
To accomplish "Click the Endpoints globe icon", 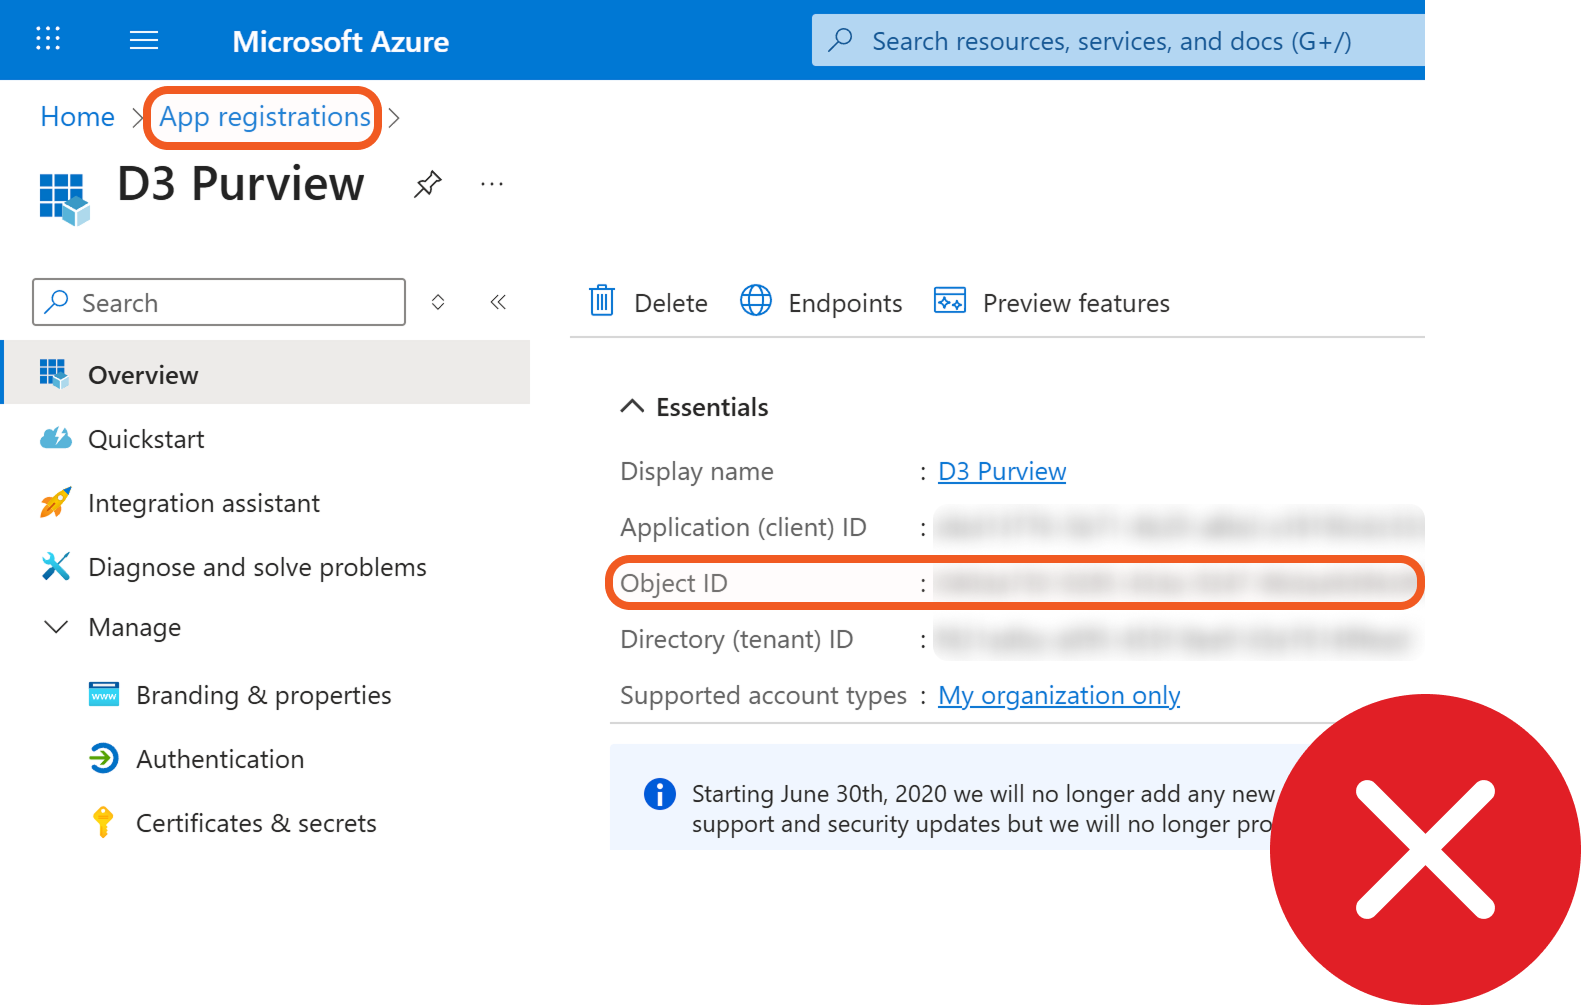I will [x=756, y=301].
